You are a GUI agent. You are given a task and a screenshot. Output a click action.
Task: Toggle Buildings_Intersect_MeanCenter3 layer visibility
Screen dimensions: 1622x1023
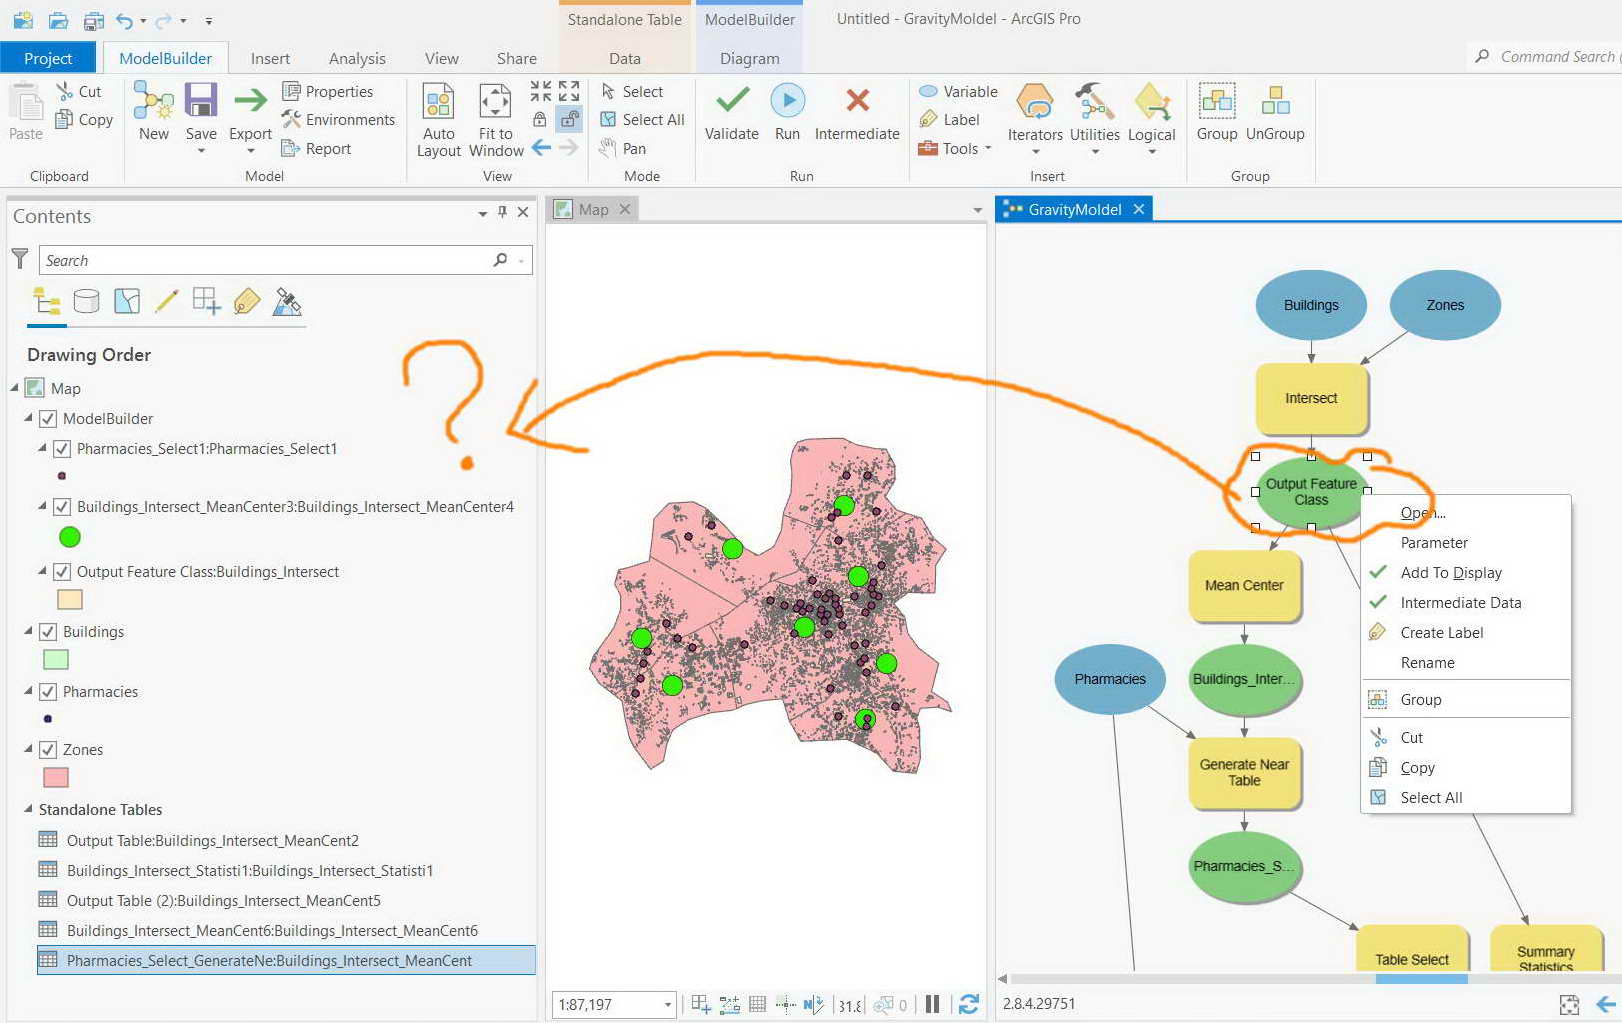tap(62, 507)
